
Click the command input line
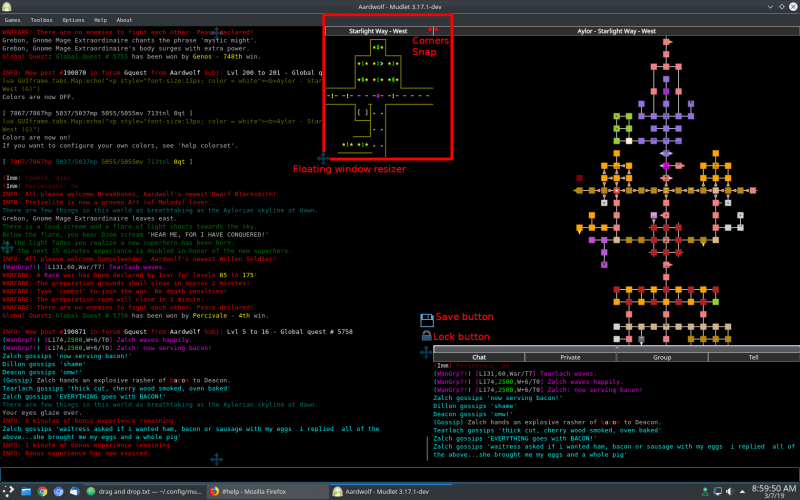pos(400,474)
